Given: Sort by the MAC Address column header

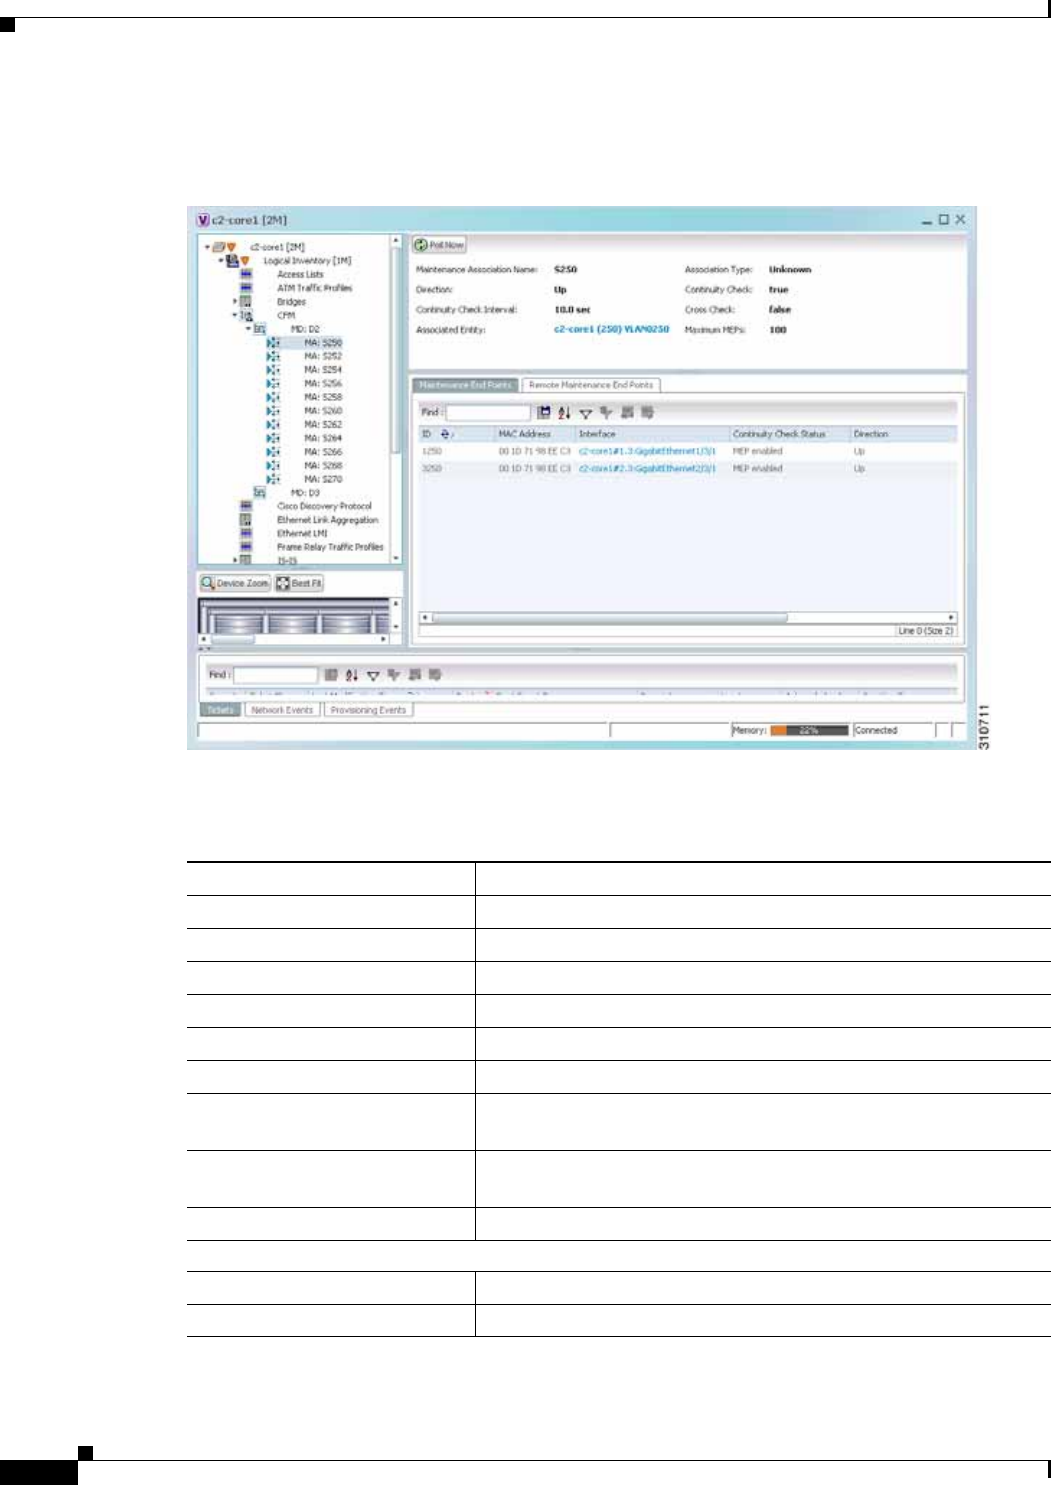Looking at the screenshot, I should pyautogui.click(x=535, y=434).
